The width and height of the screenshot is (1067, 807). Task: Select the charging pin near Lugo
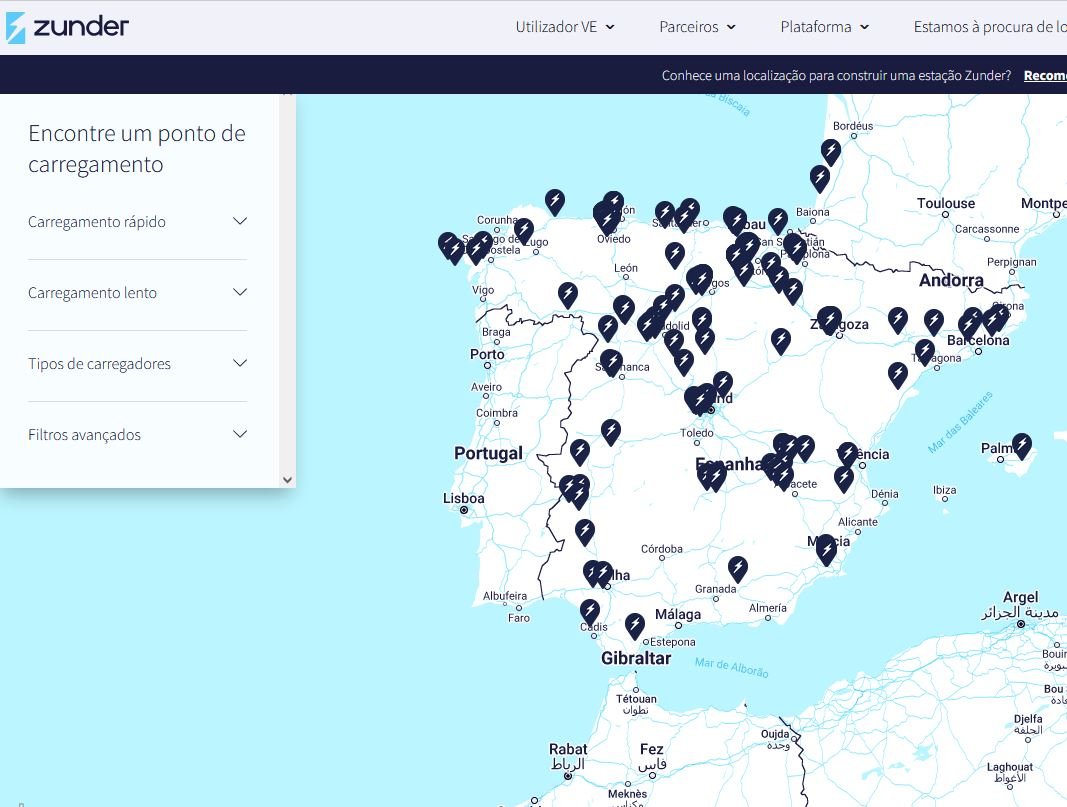(524, 230)
